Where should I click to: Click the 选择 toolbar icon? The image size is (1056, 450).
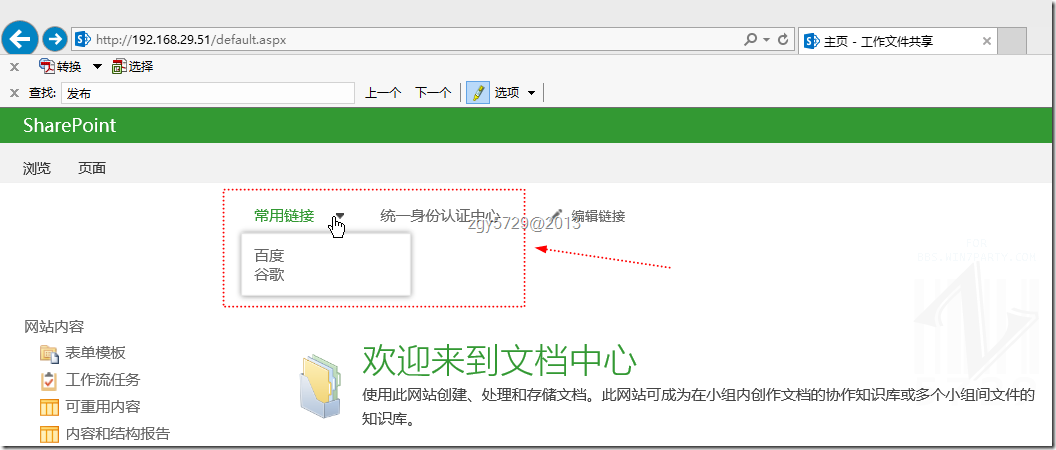(119, 66)
